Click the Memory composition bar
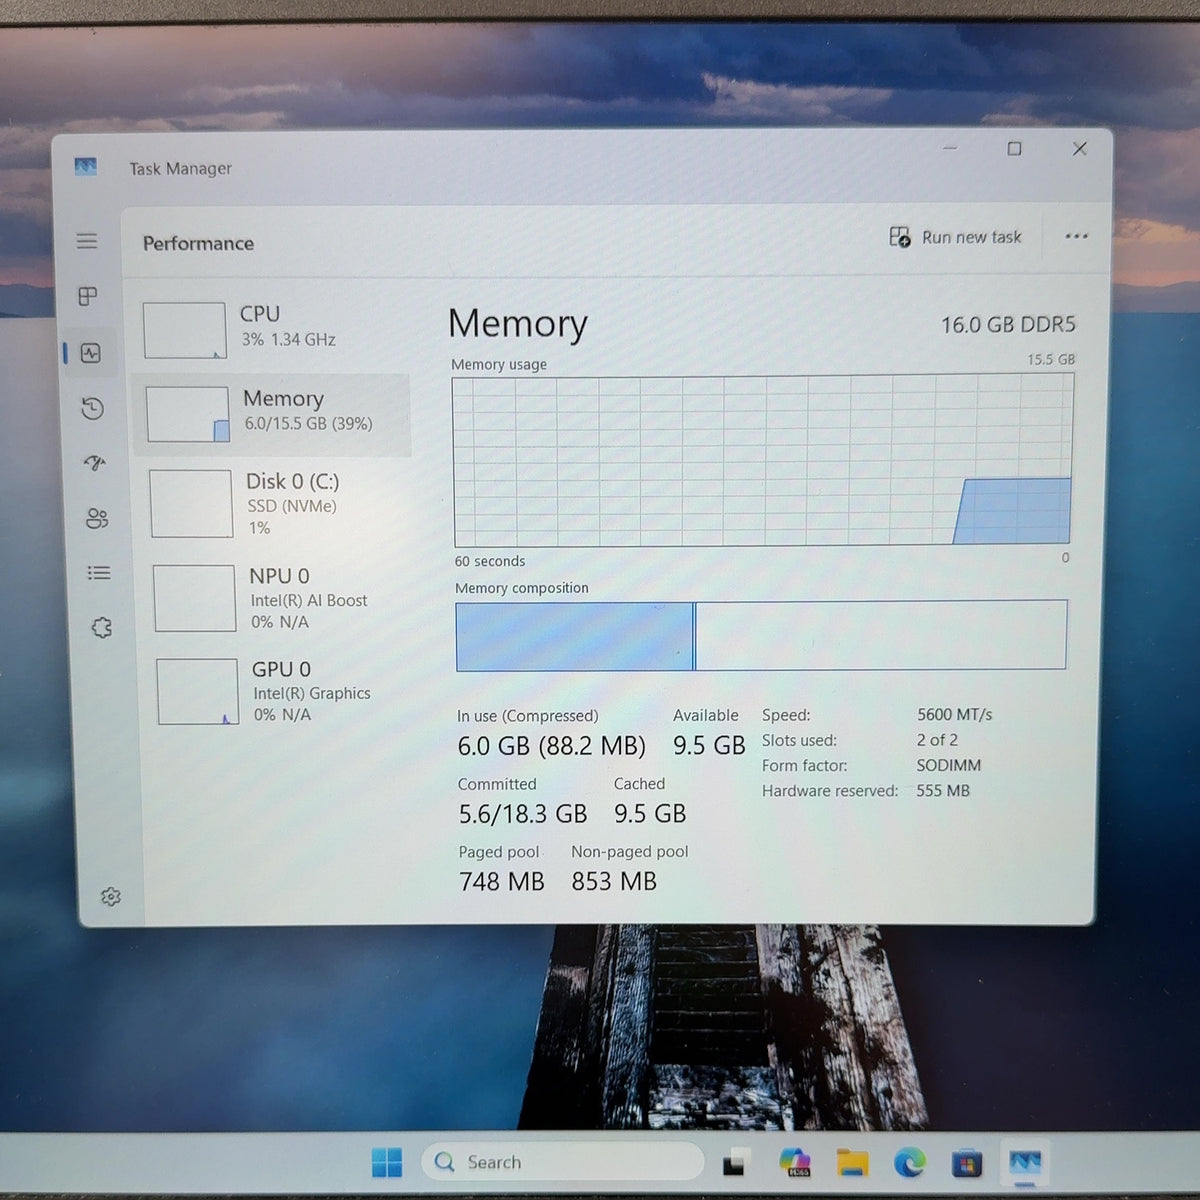The image size is (1200, 1200). coord(761,635)
